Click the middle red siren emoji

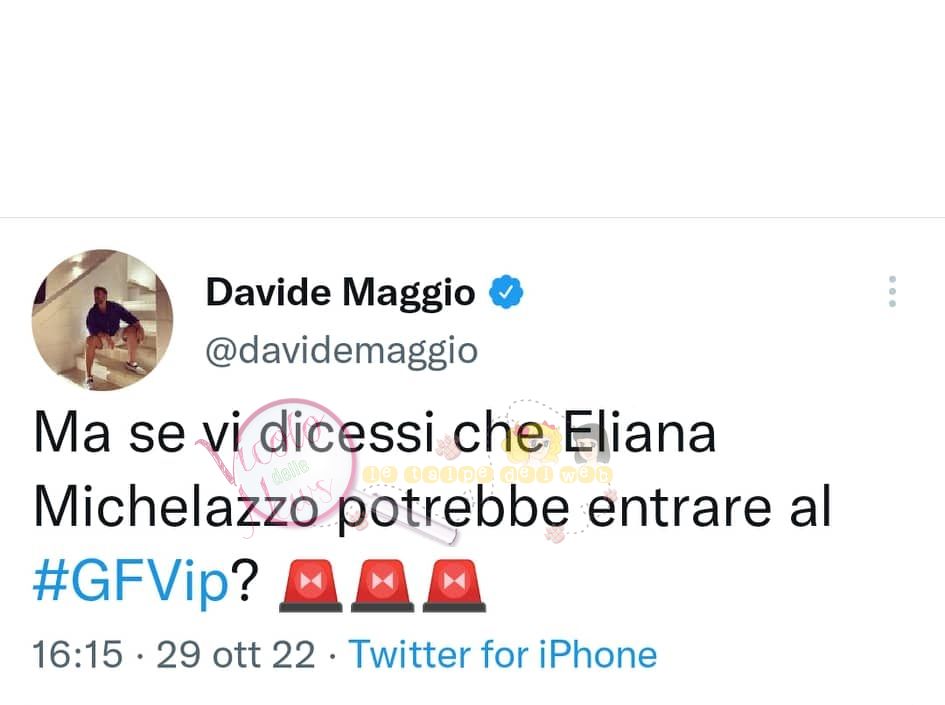point(383,585)
